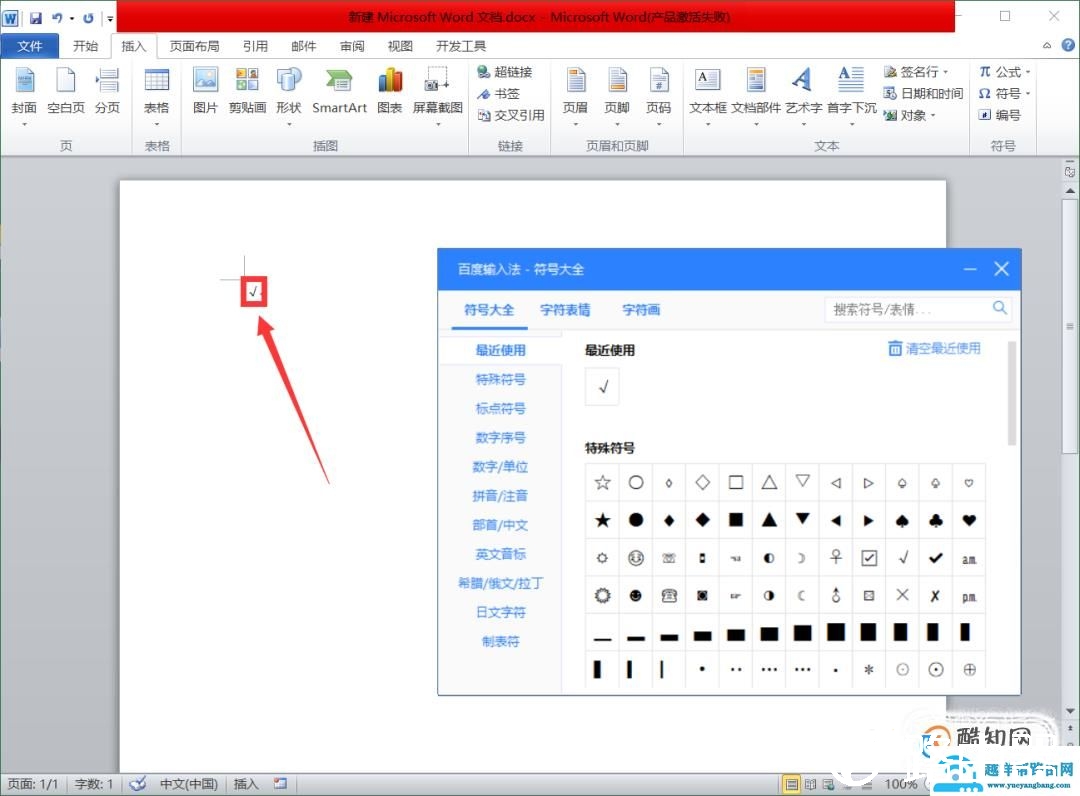The width and height of the screenshot is (1080, 796).
Task: Open the Footer (页脚) menu
Action: click(x=617, y=96)
